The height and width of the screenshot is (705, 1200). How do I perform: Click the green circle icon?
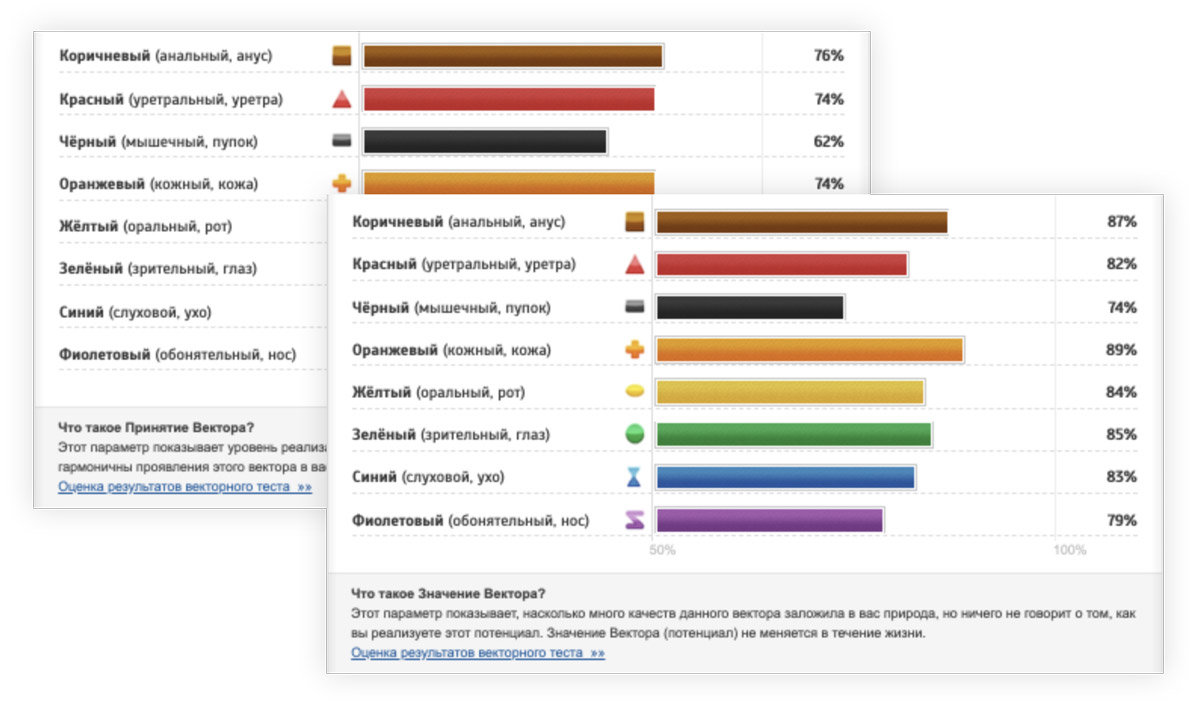[634, 435]
